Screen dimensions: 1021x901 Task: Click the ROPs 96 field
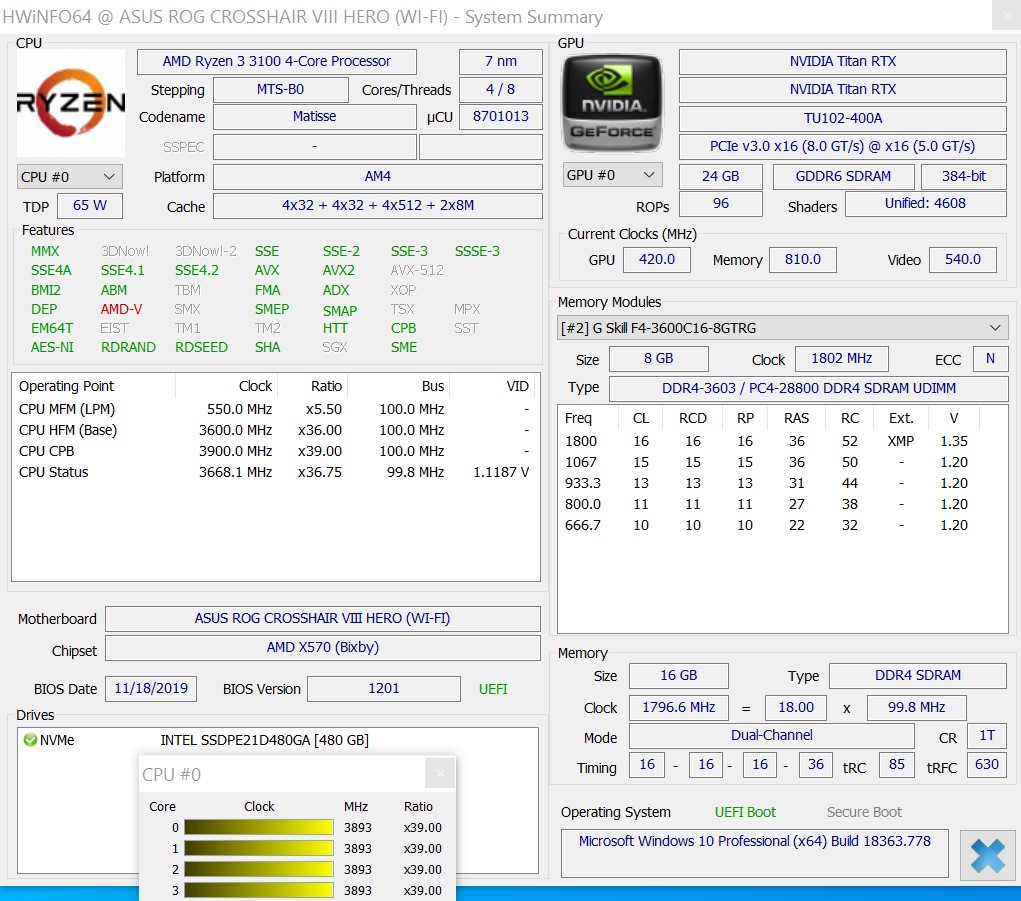(720, 204)
